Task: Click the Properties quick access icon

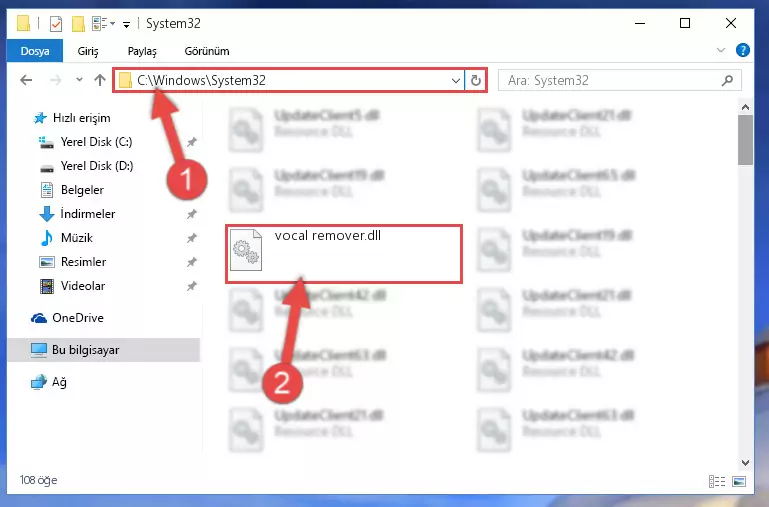Action: [56, 24]
